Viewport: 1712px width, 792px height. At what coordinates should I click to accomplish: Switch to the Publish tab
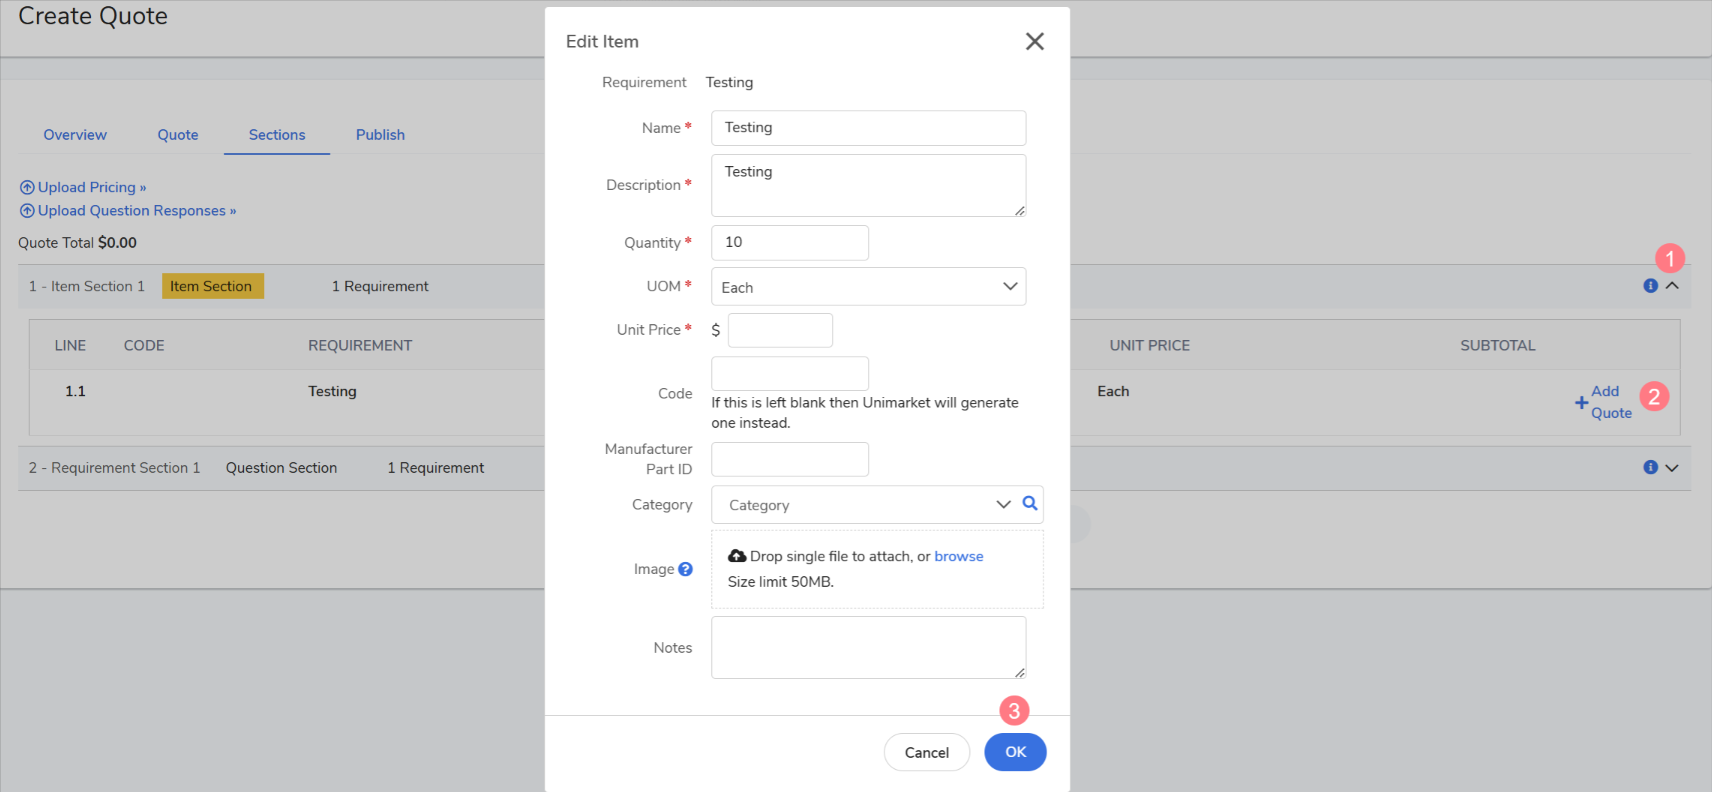click(380, 135)
